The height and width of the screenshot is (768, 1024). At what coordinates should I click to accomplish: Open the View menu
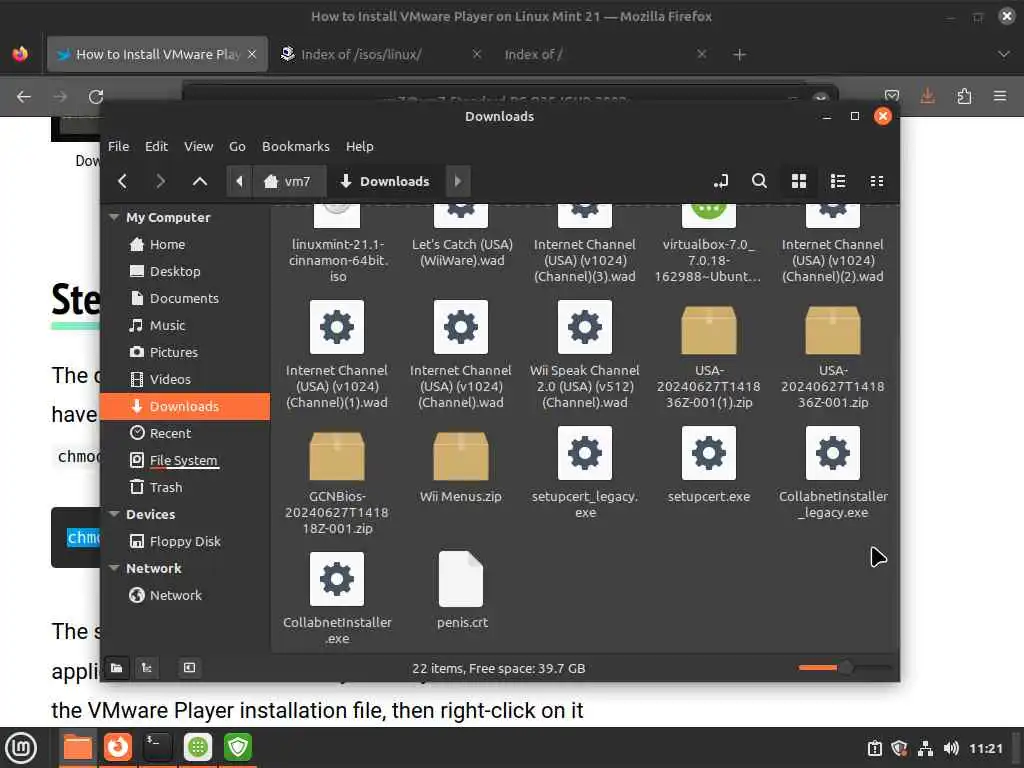[199, 146]
